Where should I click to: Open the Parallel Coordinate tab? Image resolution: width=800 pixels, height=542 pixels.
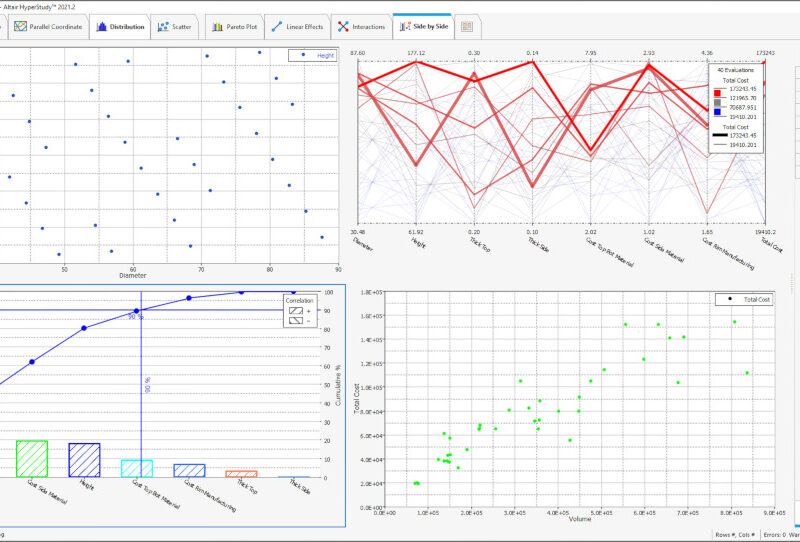48,27
